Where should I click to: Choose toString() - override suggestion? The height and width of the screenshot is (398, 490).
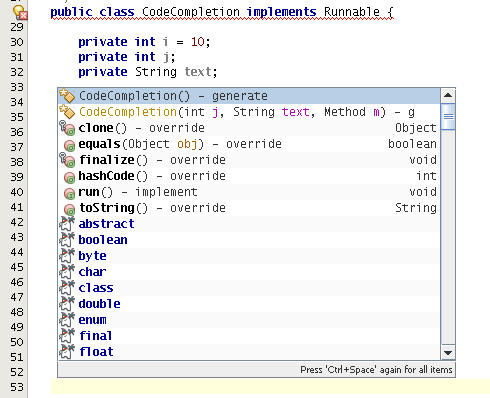249,208
